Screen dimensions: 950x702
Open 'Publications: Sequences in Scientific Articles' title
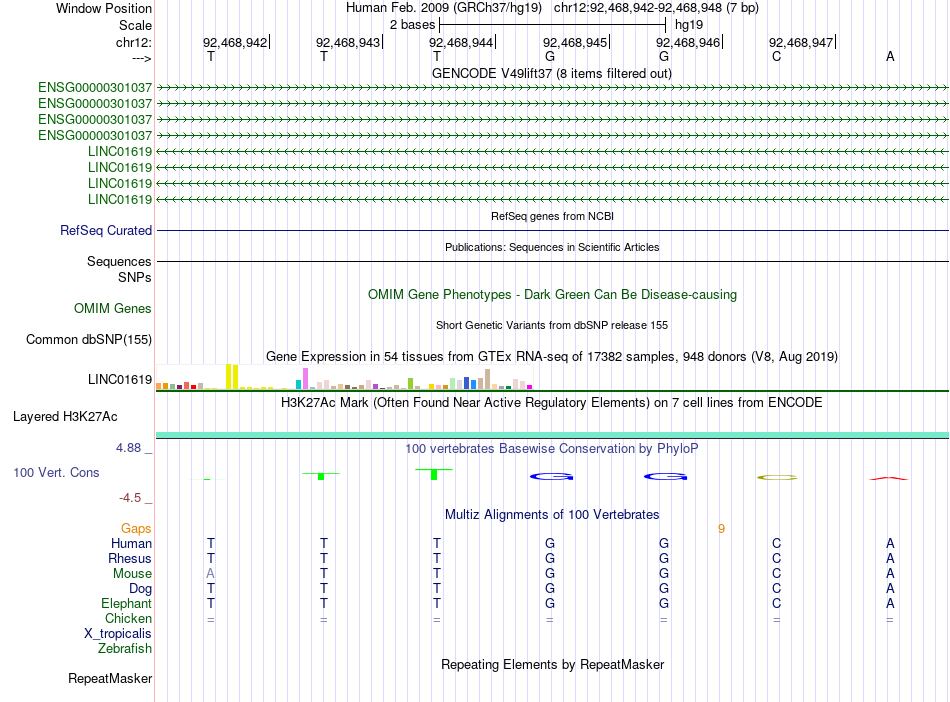tap(552, 247)
